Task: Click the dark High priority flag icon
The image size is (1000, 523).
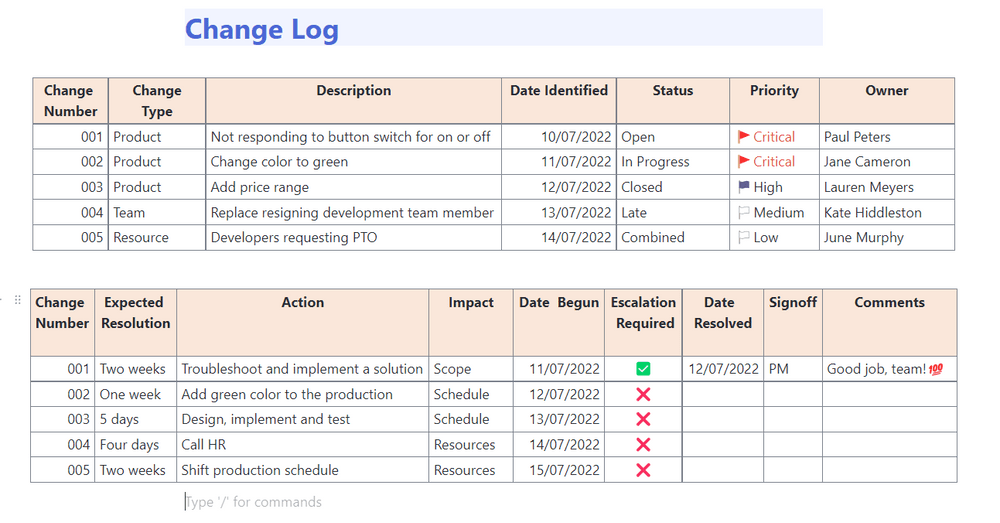Action: point(743,187)
